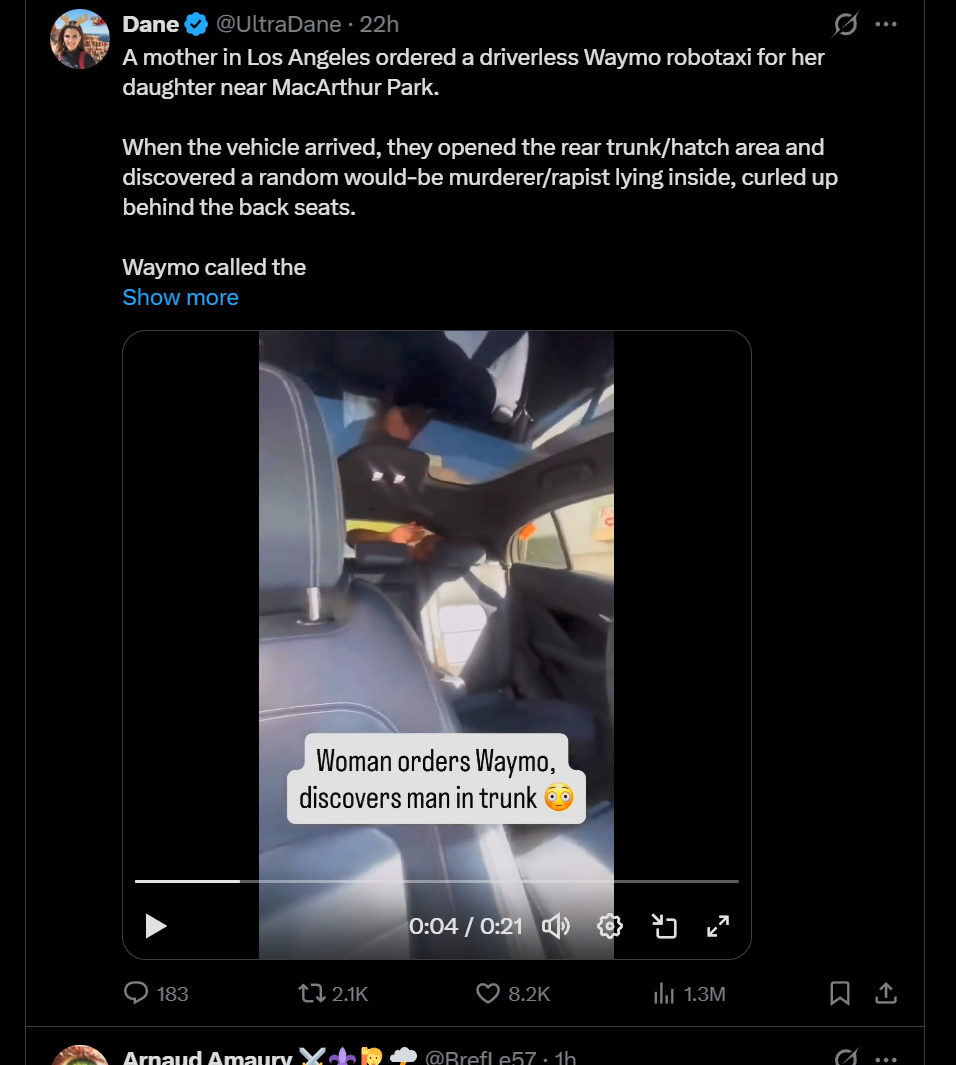
Task: Open the video in picture-in-picture
Action: click(664, 926)
